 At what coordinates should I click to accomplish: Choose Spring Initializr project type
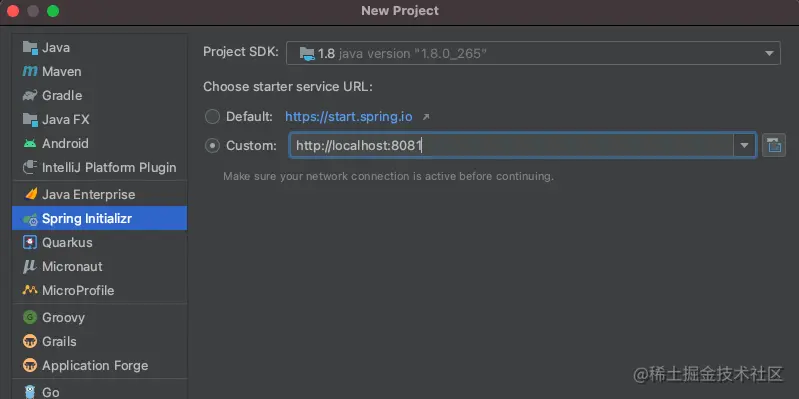coord(99,219)
